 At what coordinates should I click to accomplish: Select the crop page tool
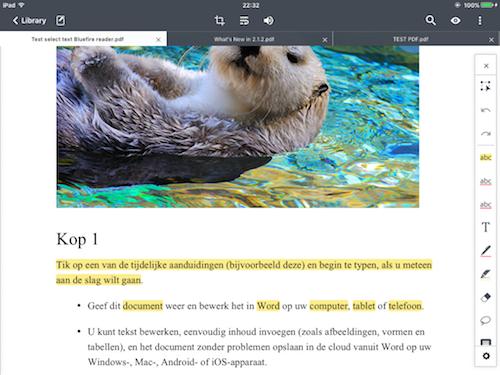219,21
